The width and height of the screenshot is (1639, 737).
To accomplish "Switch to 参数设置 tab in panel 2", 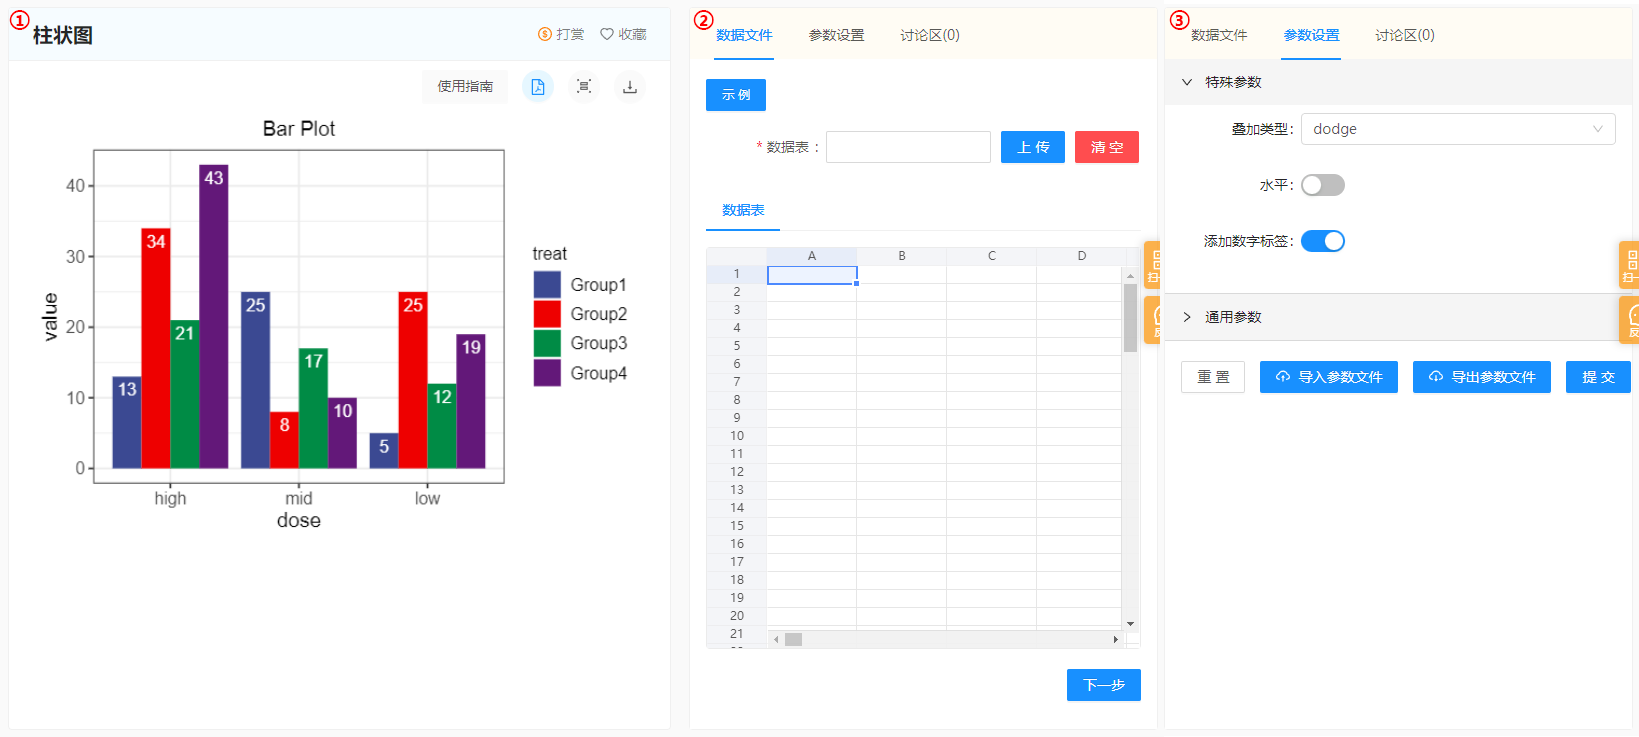I will (836, 35).
